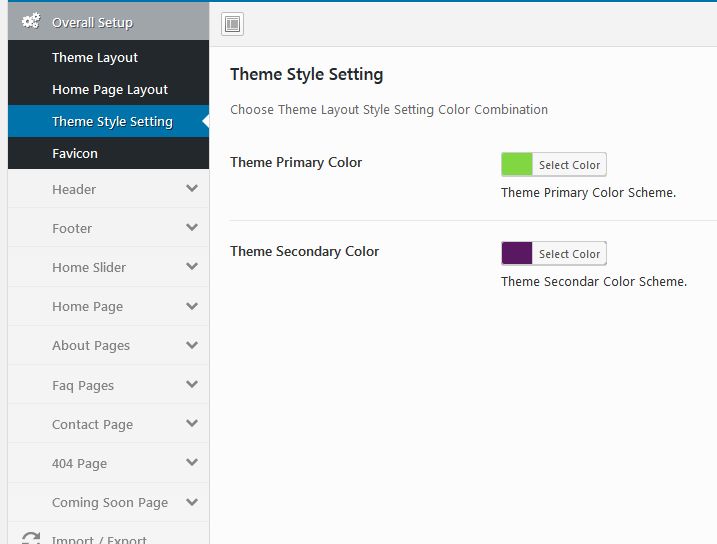717x544 pixels.
Task: Expand the Footer section chevron
Action: pos(192,227)
